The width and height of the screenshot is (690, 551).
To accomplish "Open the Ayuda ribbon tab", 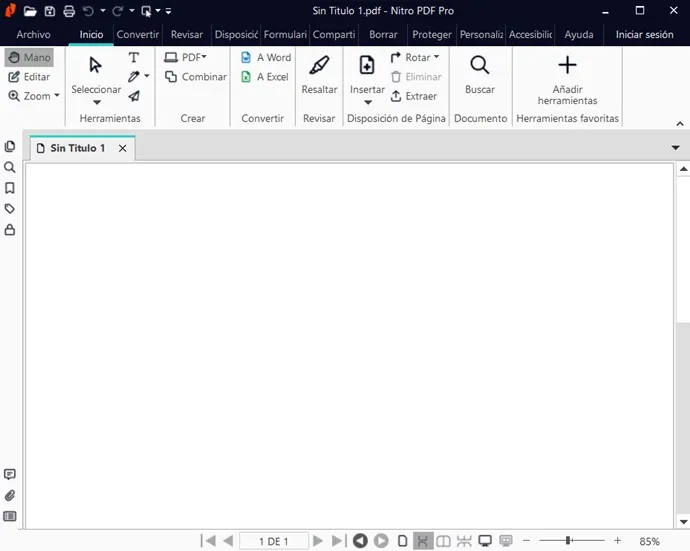I will [x=579, y=34].
